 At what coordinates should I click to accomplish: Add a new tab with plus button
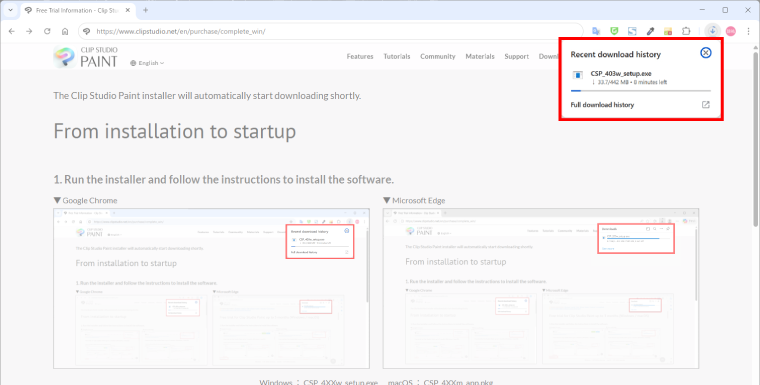(x=145, y=10)
